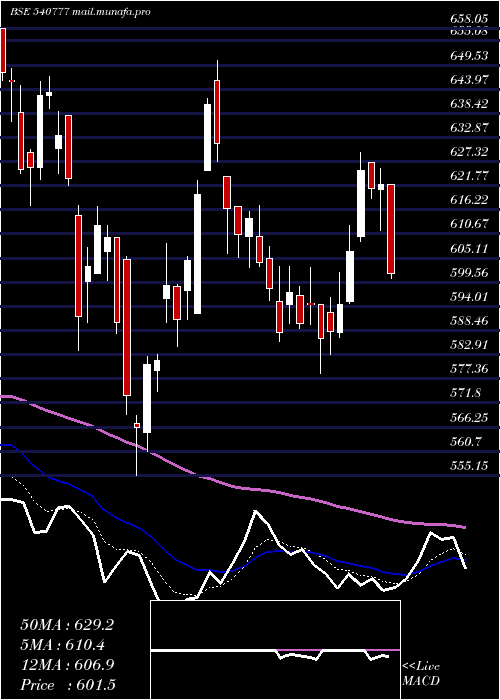Click the 658.05 price axis label
This screenshot has height=700, width=500.
tap(469, 19)
